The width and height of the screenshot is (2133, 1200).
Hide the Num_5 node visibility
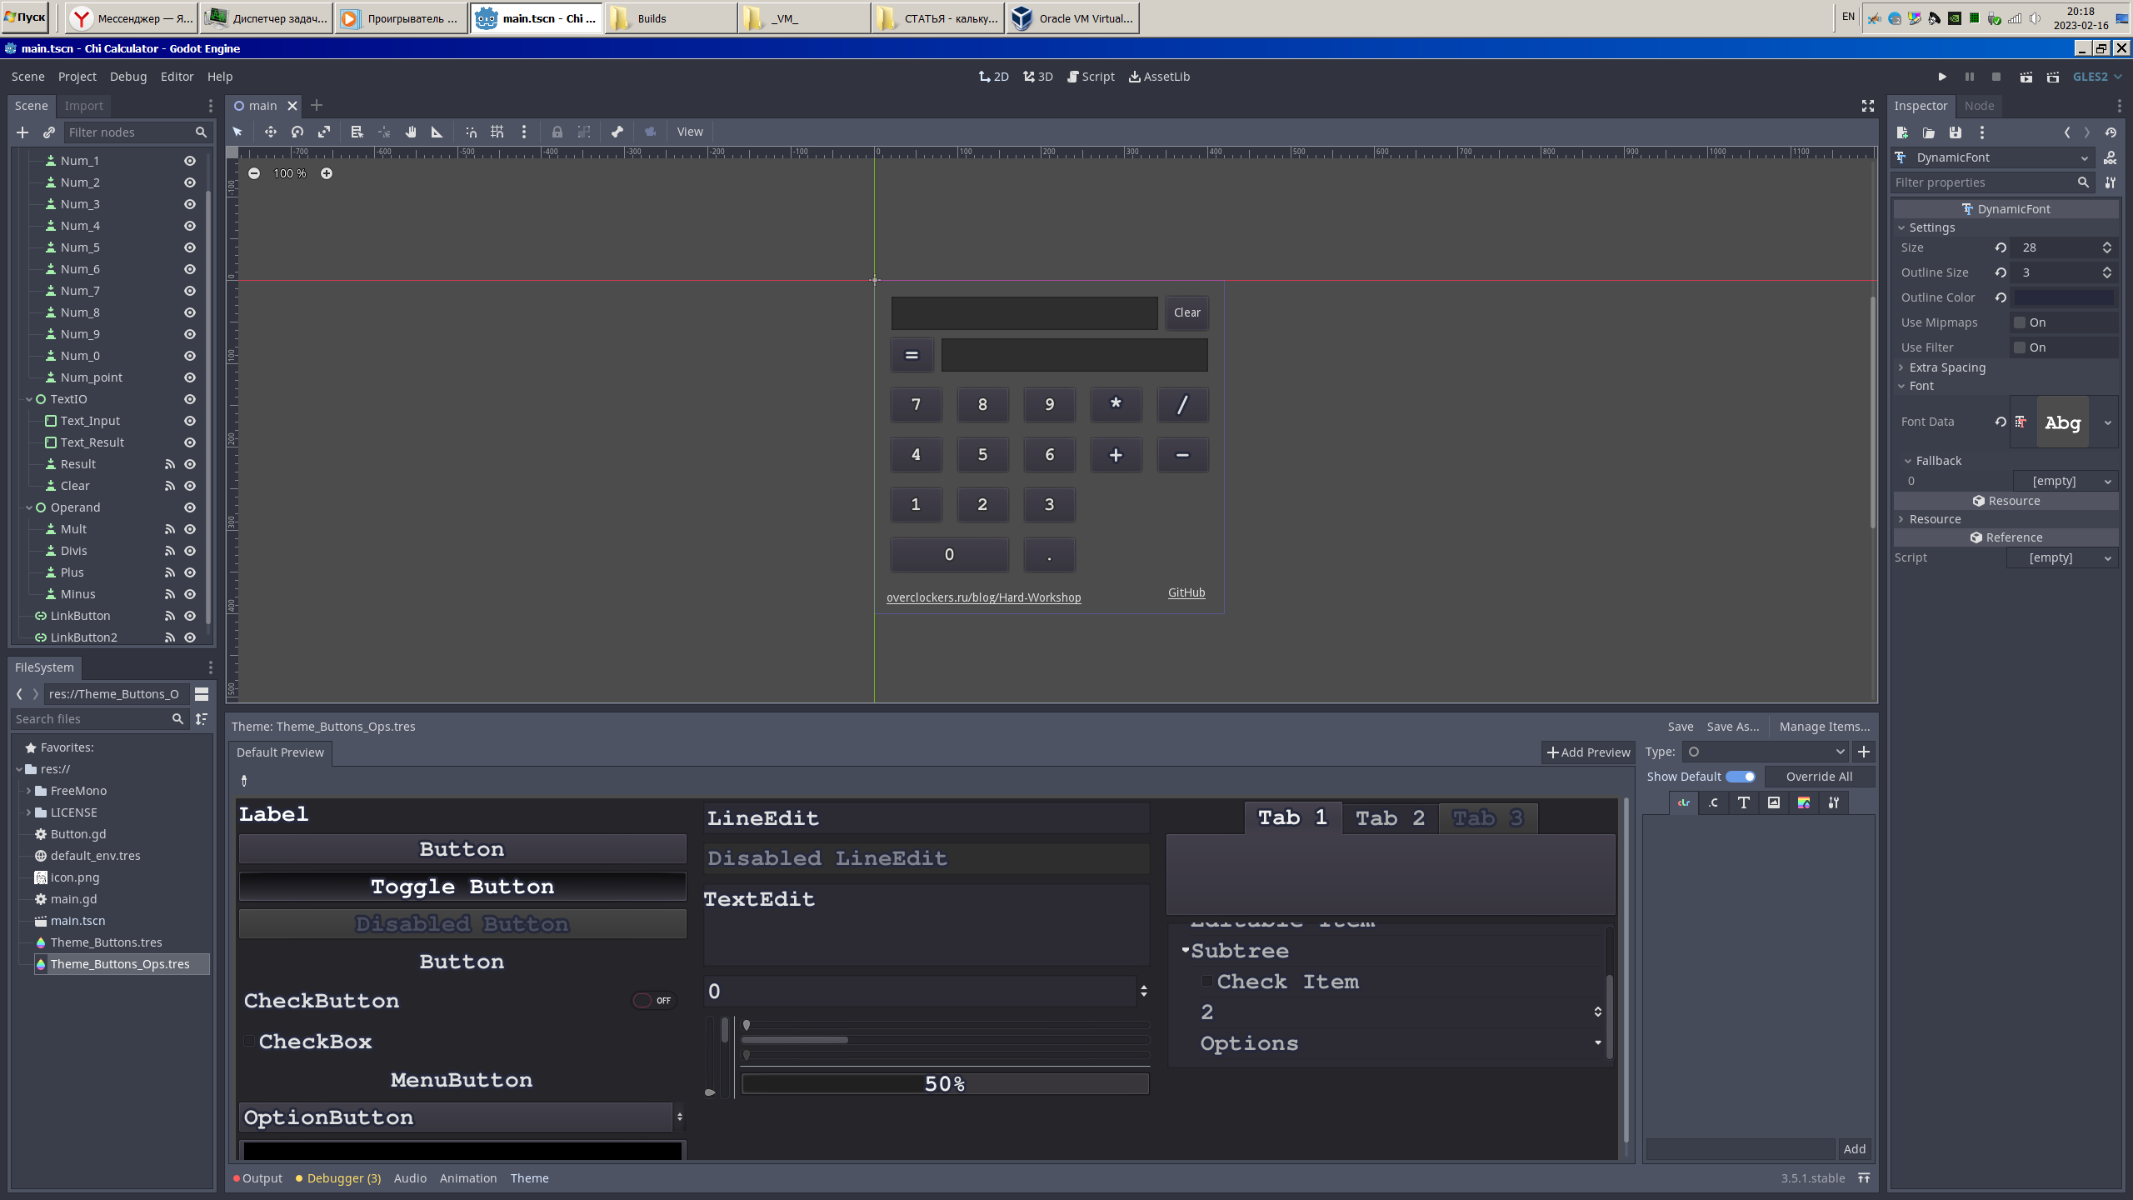pos(189,248)
